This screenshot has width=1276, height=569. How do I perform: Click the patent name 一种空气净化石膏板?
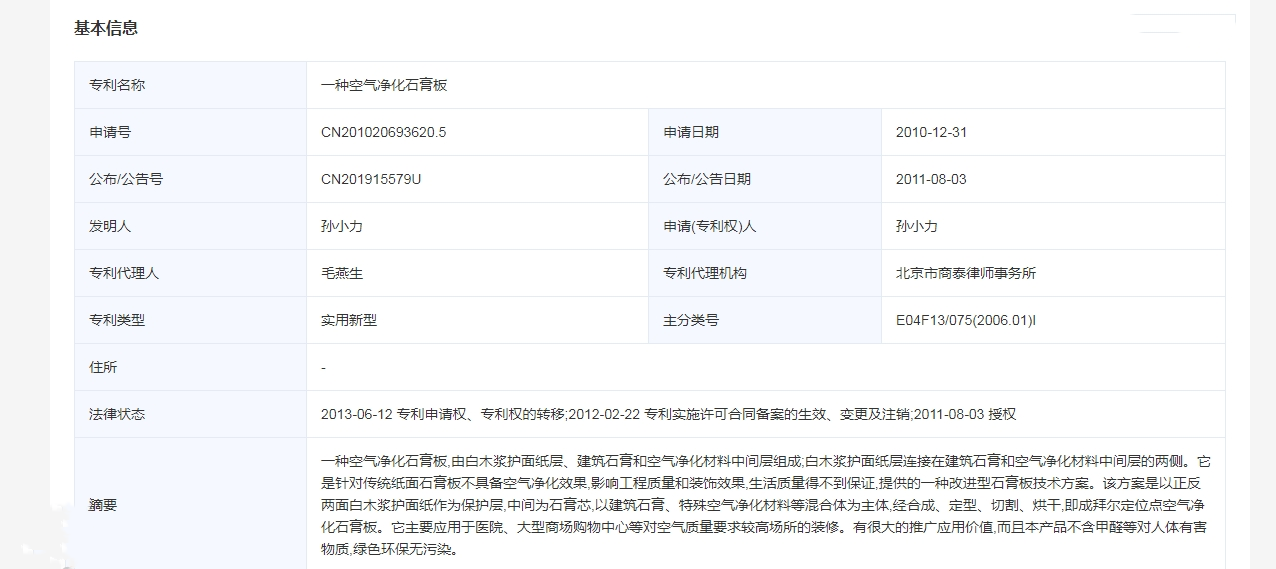tap(384, 85)
